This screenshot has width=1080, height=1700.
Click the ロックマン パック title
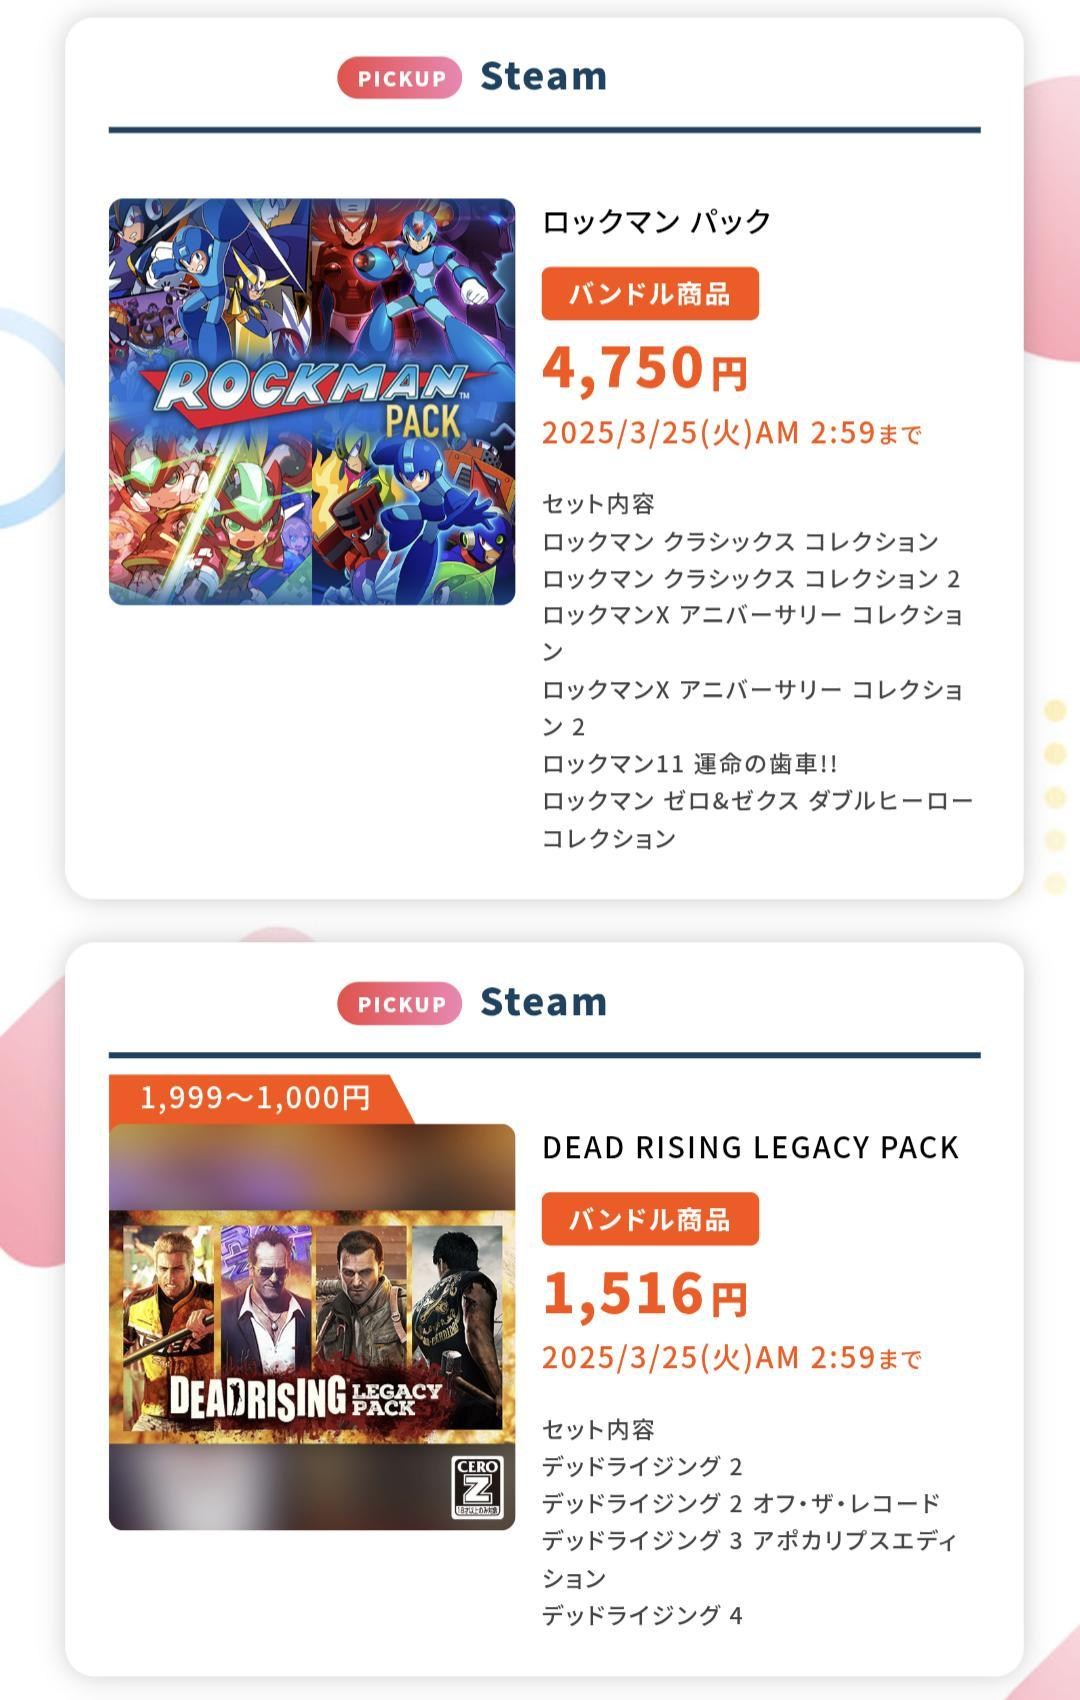point(657,221)
